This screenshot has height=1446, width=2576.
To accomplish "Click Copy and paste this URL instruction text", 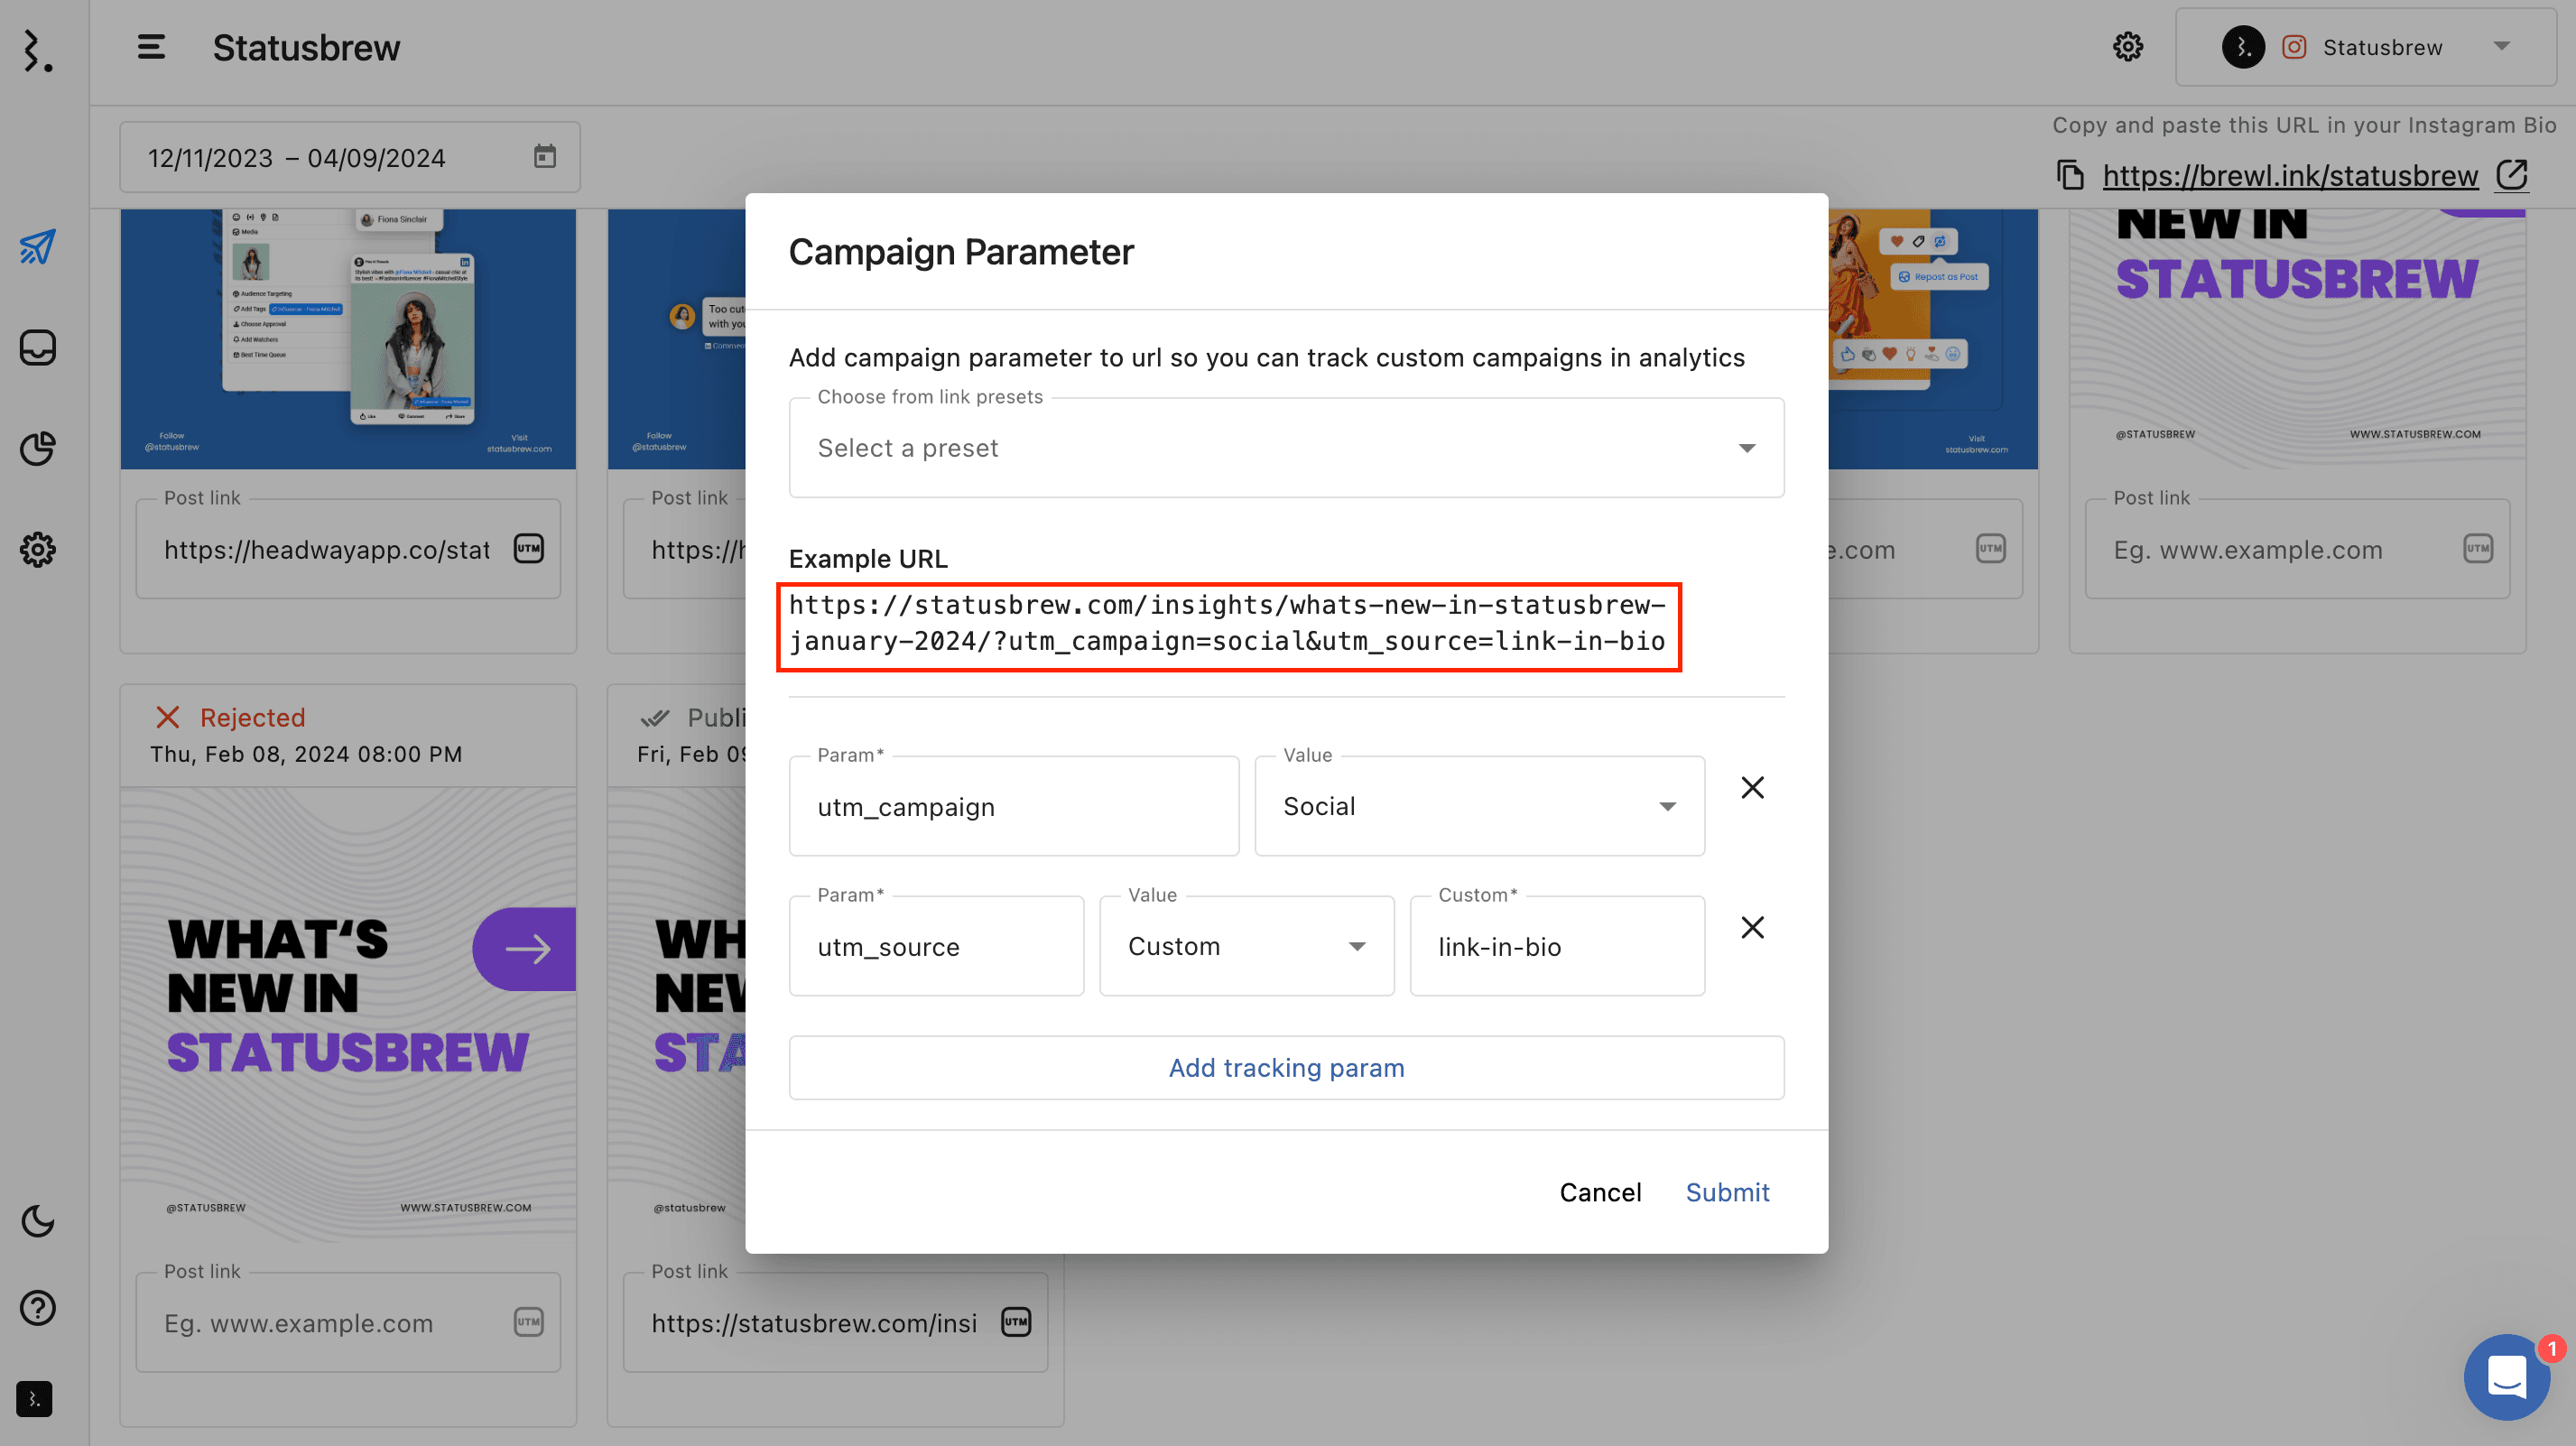I will click(x=2304, y=125).
